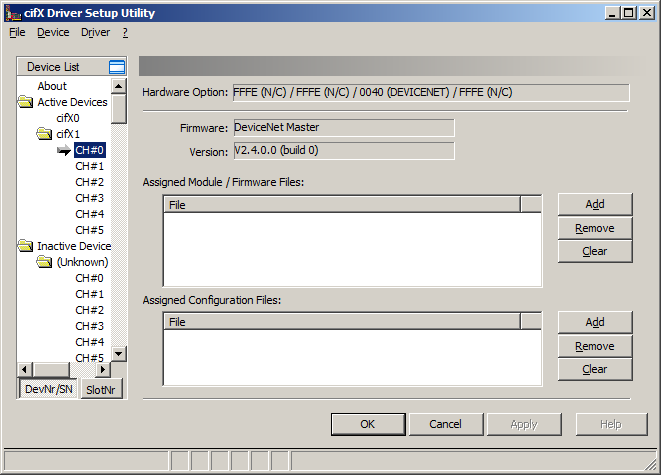Viewport: 661px width, 475px height.
Task: Remove the selected configuration file
Action: coord(595,346)
